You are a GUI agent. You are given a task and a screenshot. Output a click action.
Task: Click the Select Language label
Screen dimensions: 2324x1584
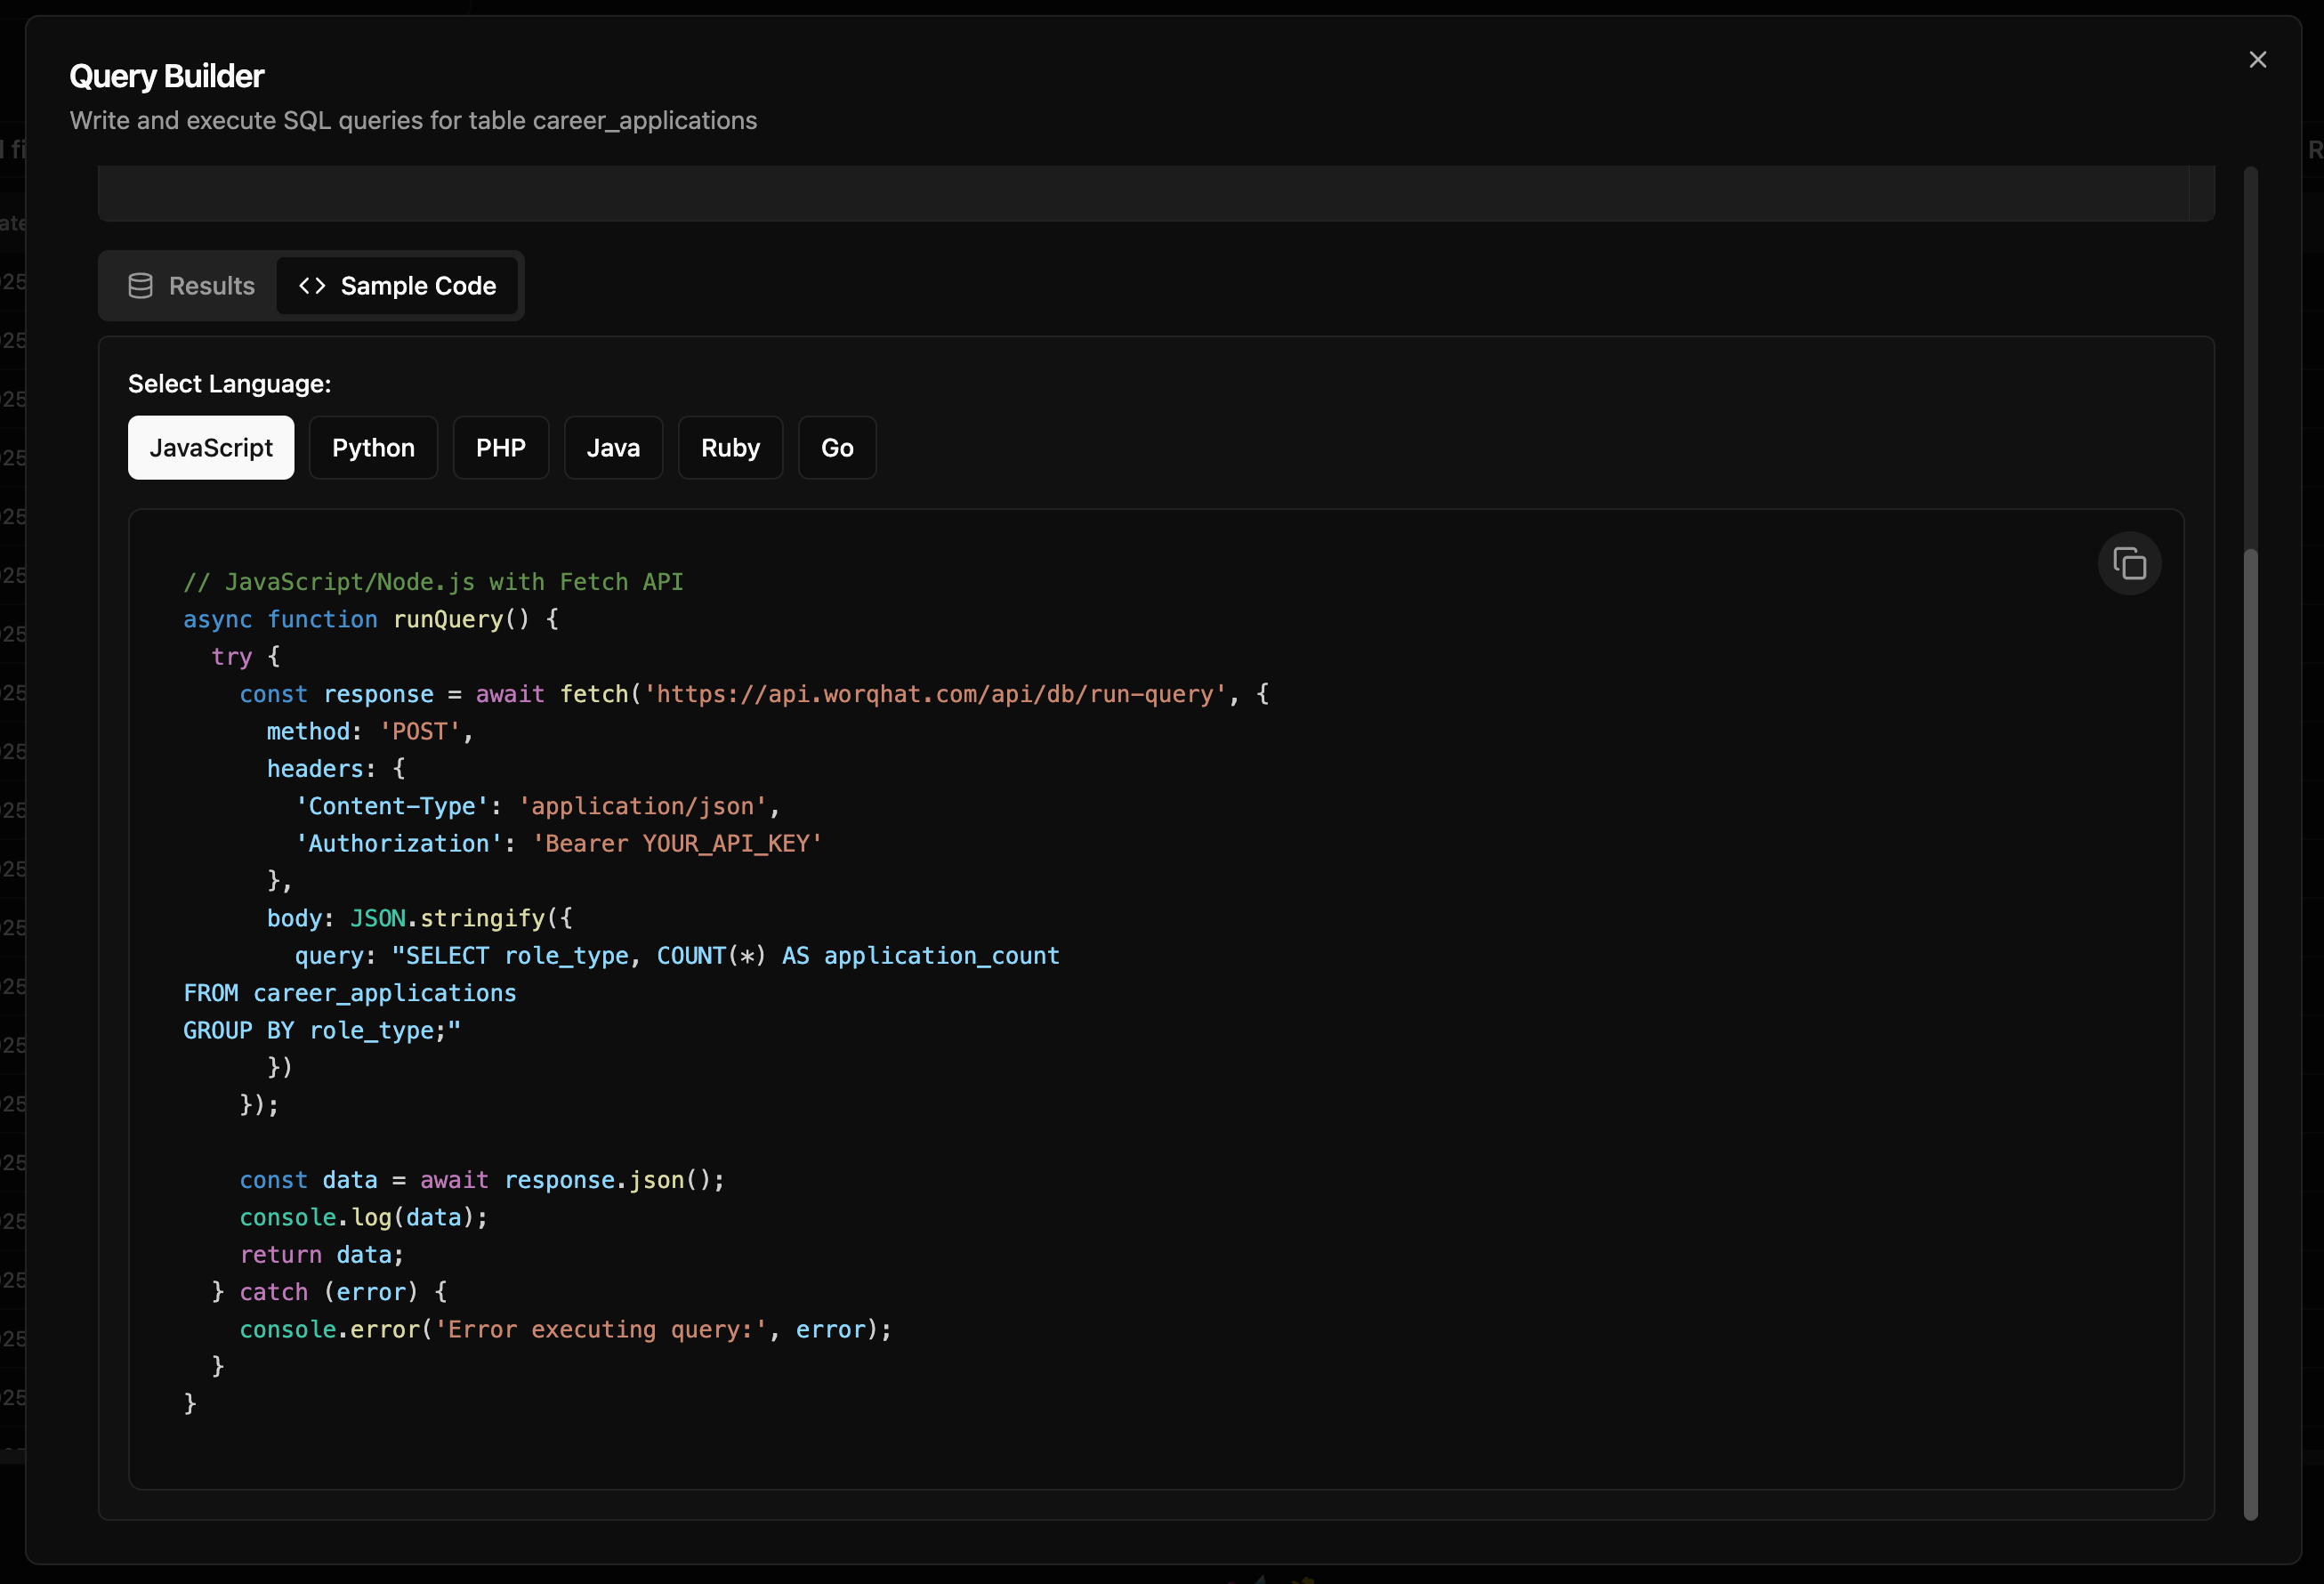229,384
